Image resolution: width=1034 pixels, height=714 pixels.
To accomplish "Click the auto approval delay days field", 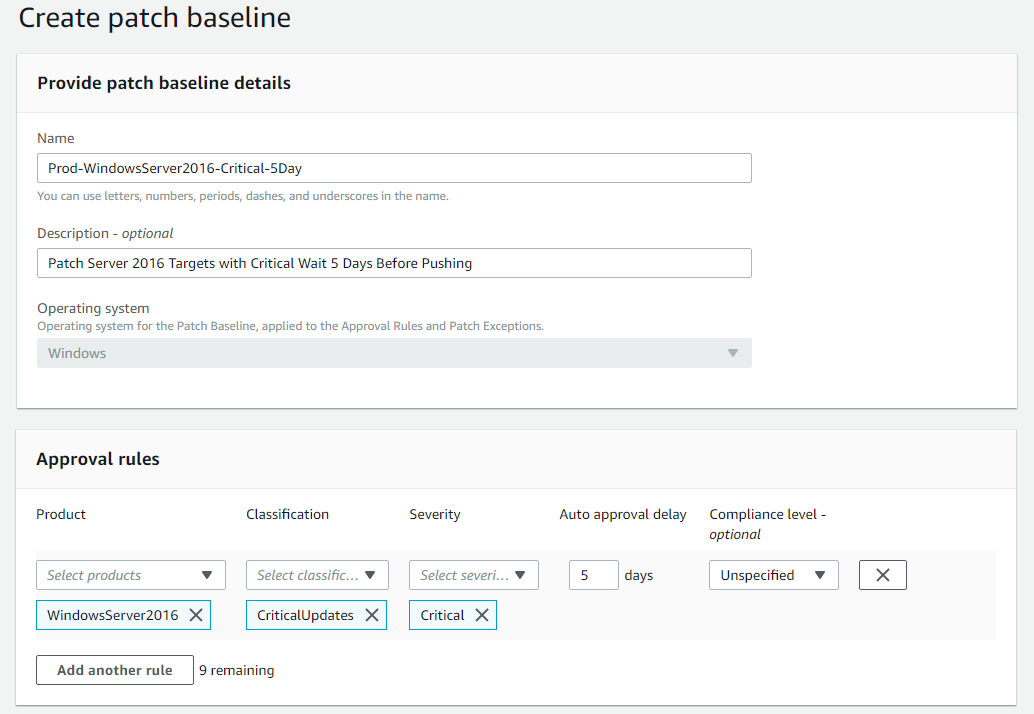I will click(x=593, y=575).
